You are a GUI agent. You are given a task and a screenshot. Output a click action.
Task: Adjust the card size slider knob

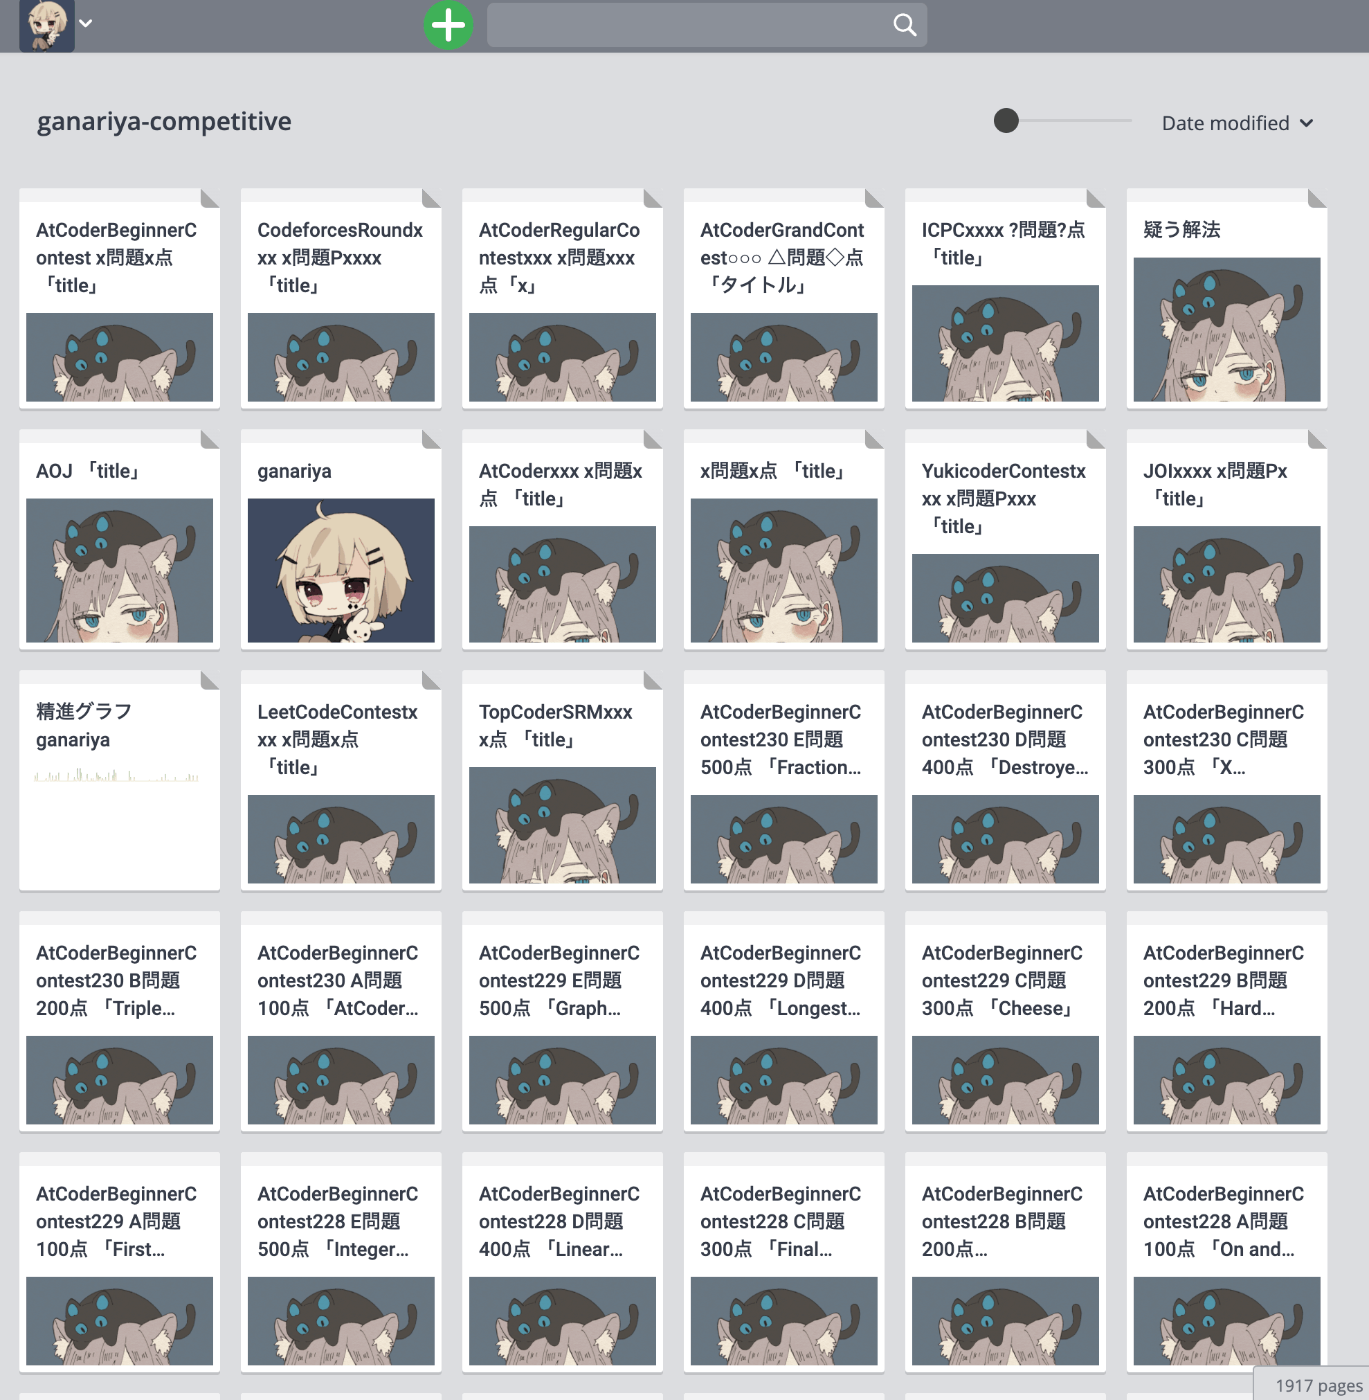click(1006, 121)
